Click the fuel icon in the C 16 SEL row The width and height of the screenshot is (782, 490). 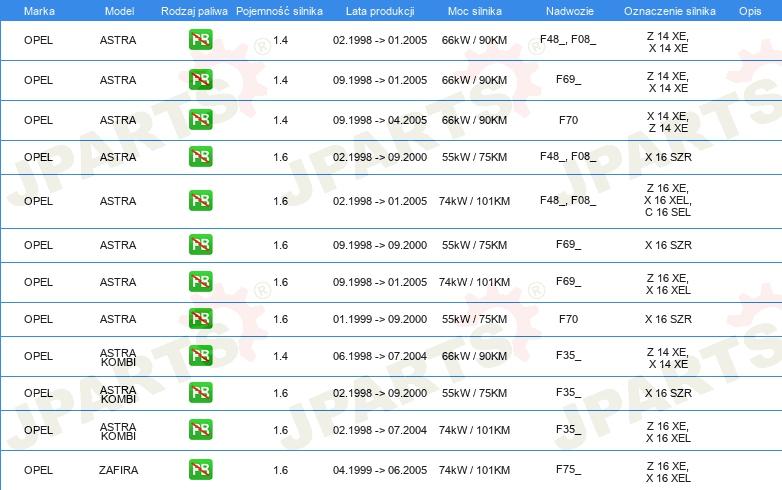(200, 200)
